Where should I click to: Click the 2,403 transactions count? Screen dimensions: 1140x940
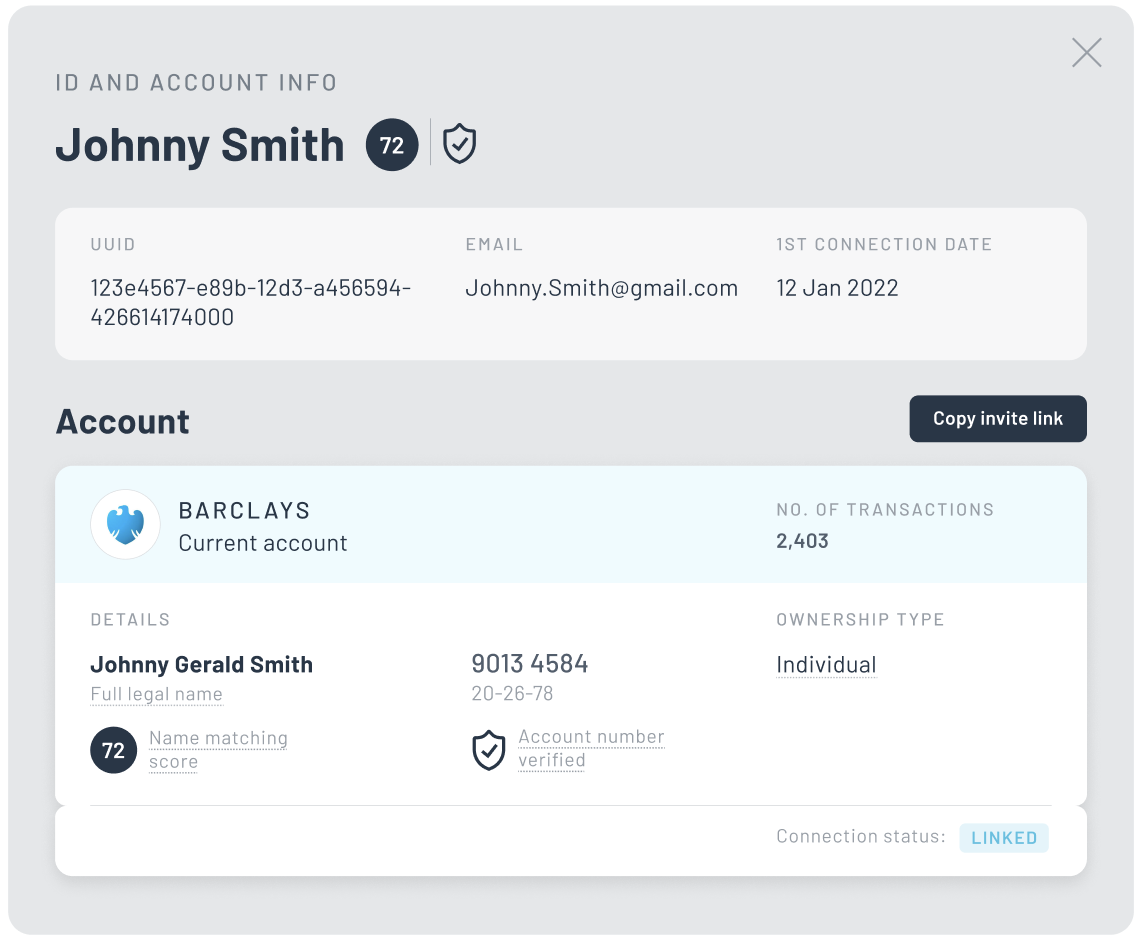click(802, 541)
